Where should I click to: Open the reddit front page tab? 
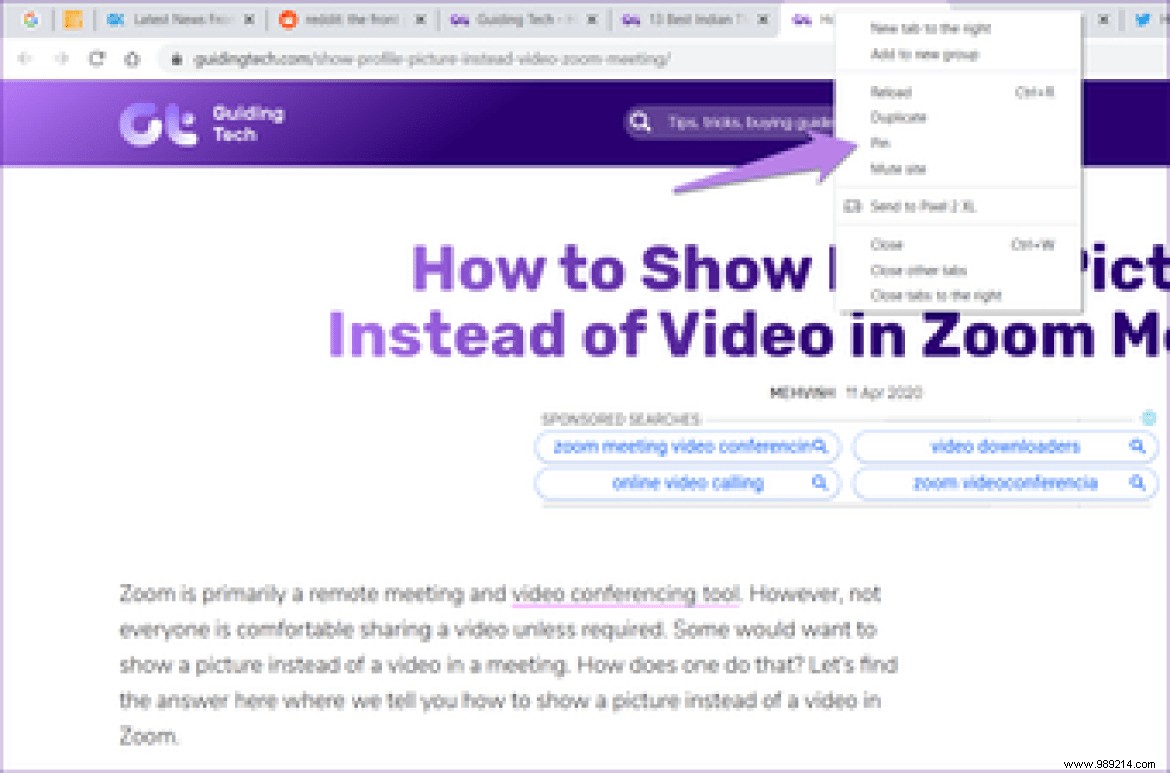click(x=340, y=19)
